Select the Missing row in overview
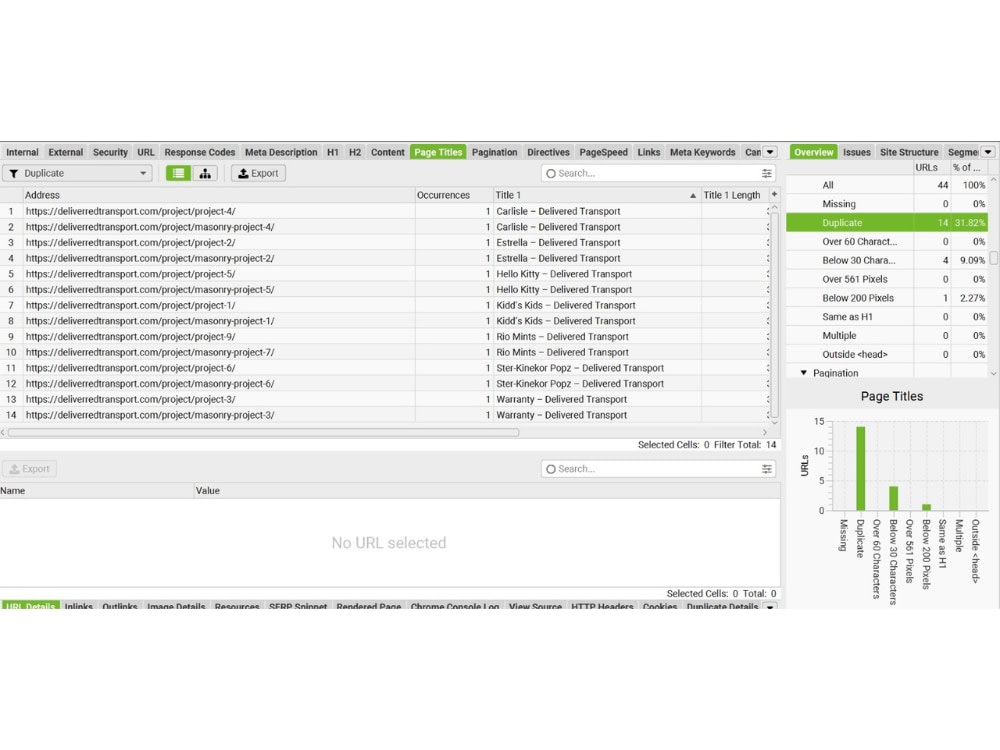Screen dimensions: 1000x750 887,204
